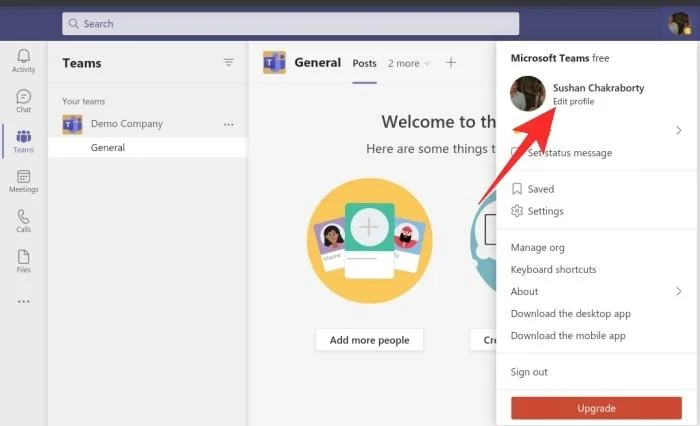Click the Edit profile link
The image size is (700, 426).
coord(574,101)
